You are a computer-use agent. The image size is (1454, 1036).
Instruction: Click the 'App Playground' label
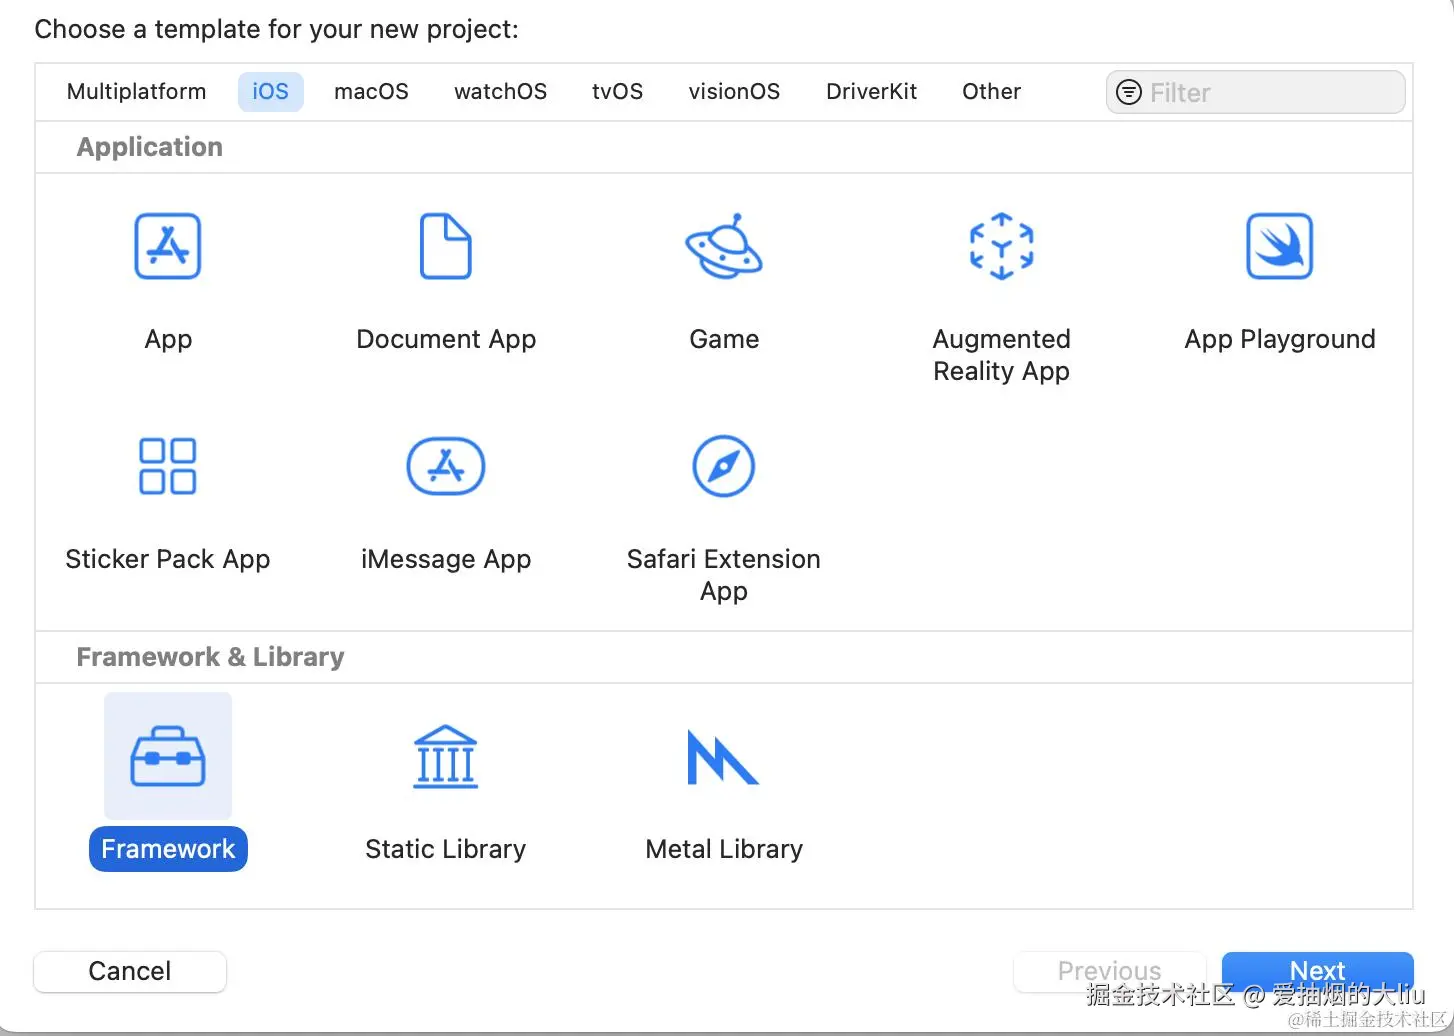1280,339
